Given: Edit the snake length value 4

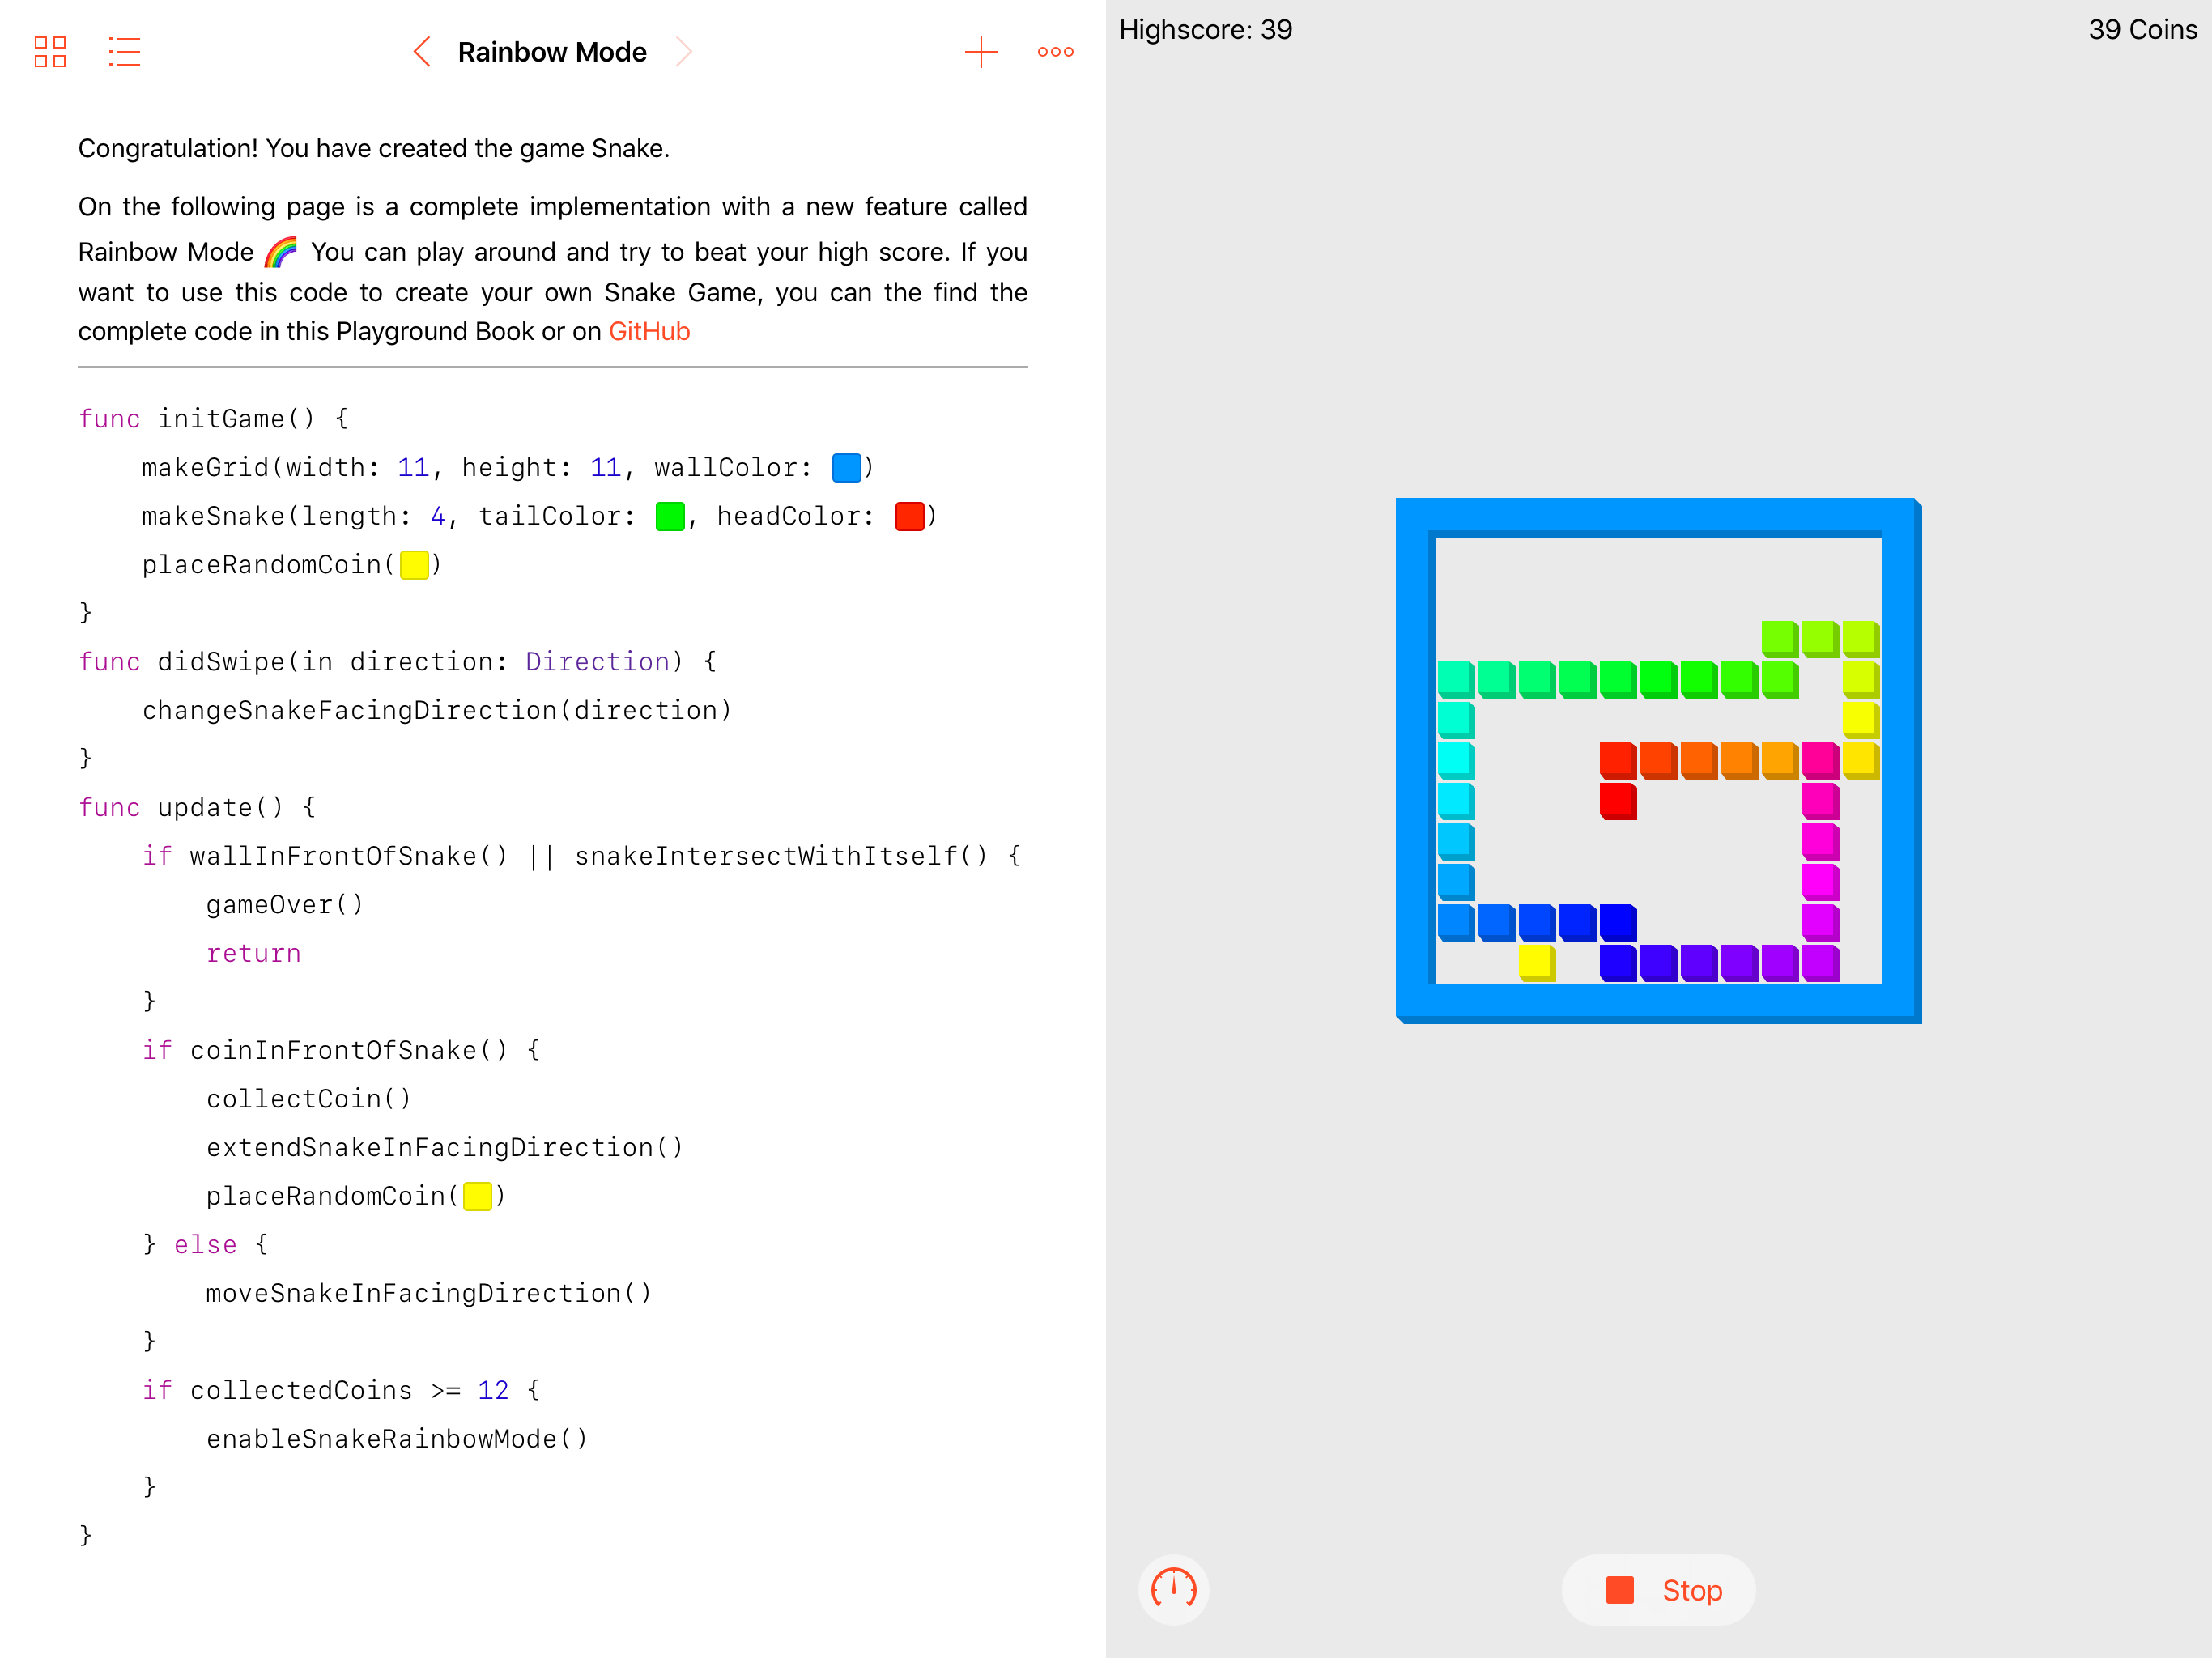Looking at the screenshot, I should pyautogui.click(x=437, y=516).
